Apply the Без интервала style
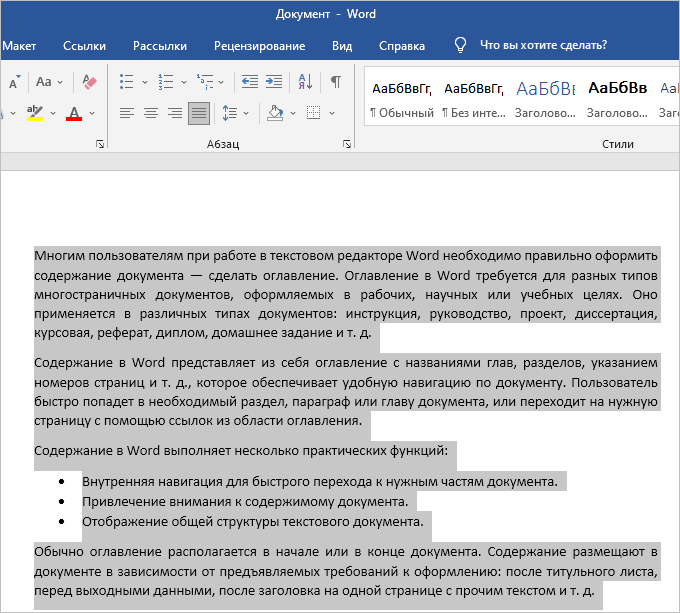 [x=474, y=99]
